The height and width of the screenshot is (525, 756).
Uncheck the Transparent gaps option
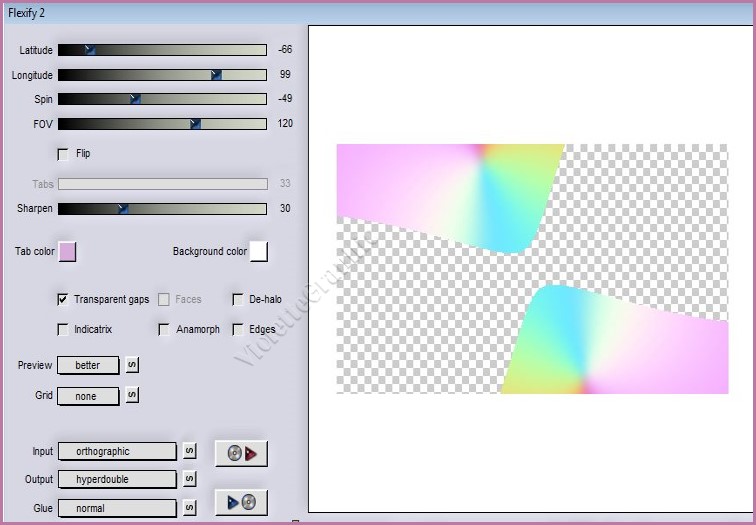coord(63,299)
